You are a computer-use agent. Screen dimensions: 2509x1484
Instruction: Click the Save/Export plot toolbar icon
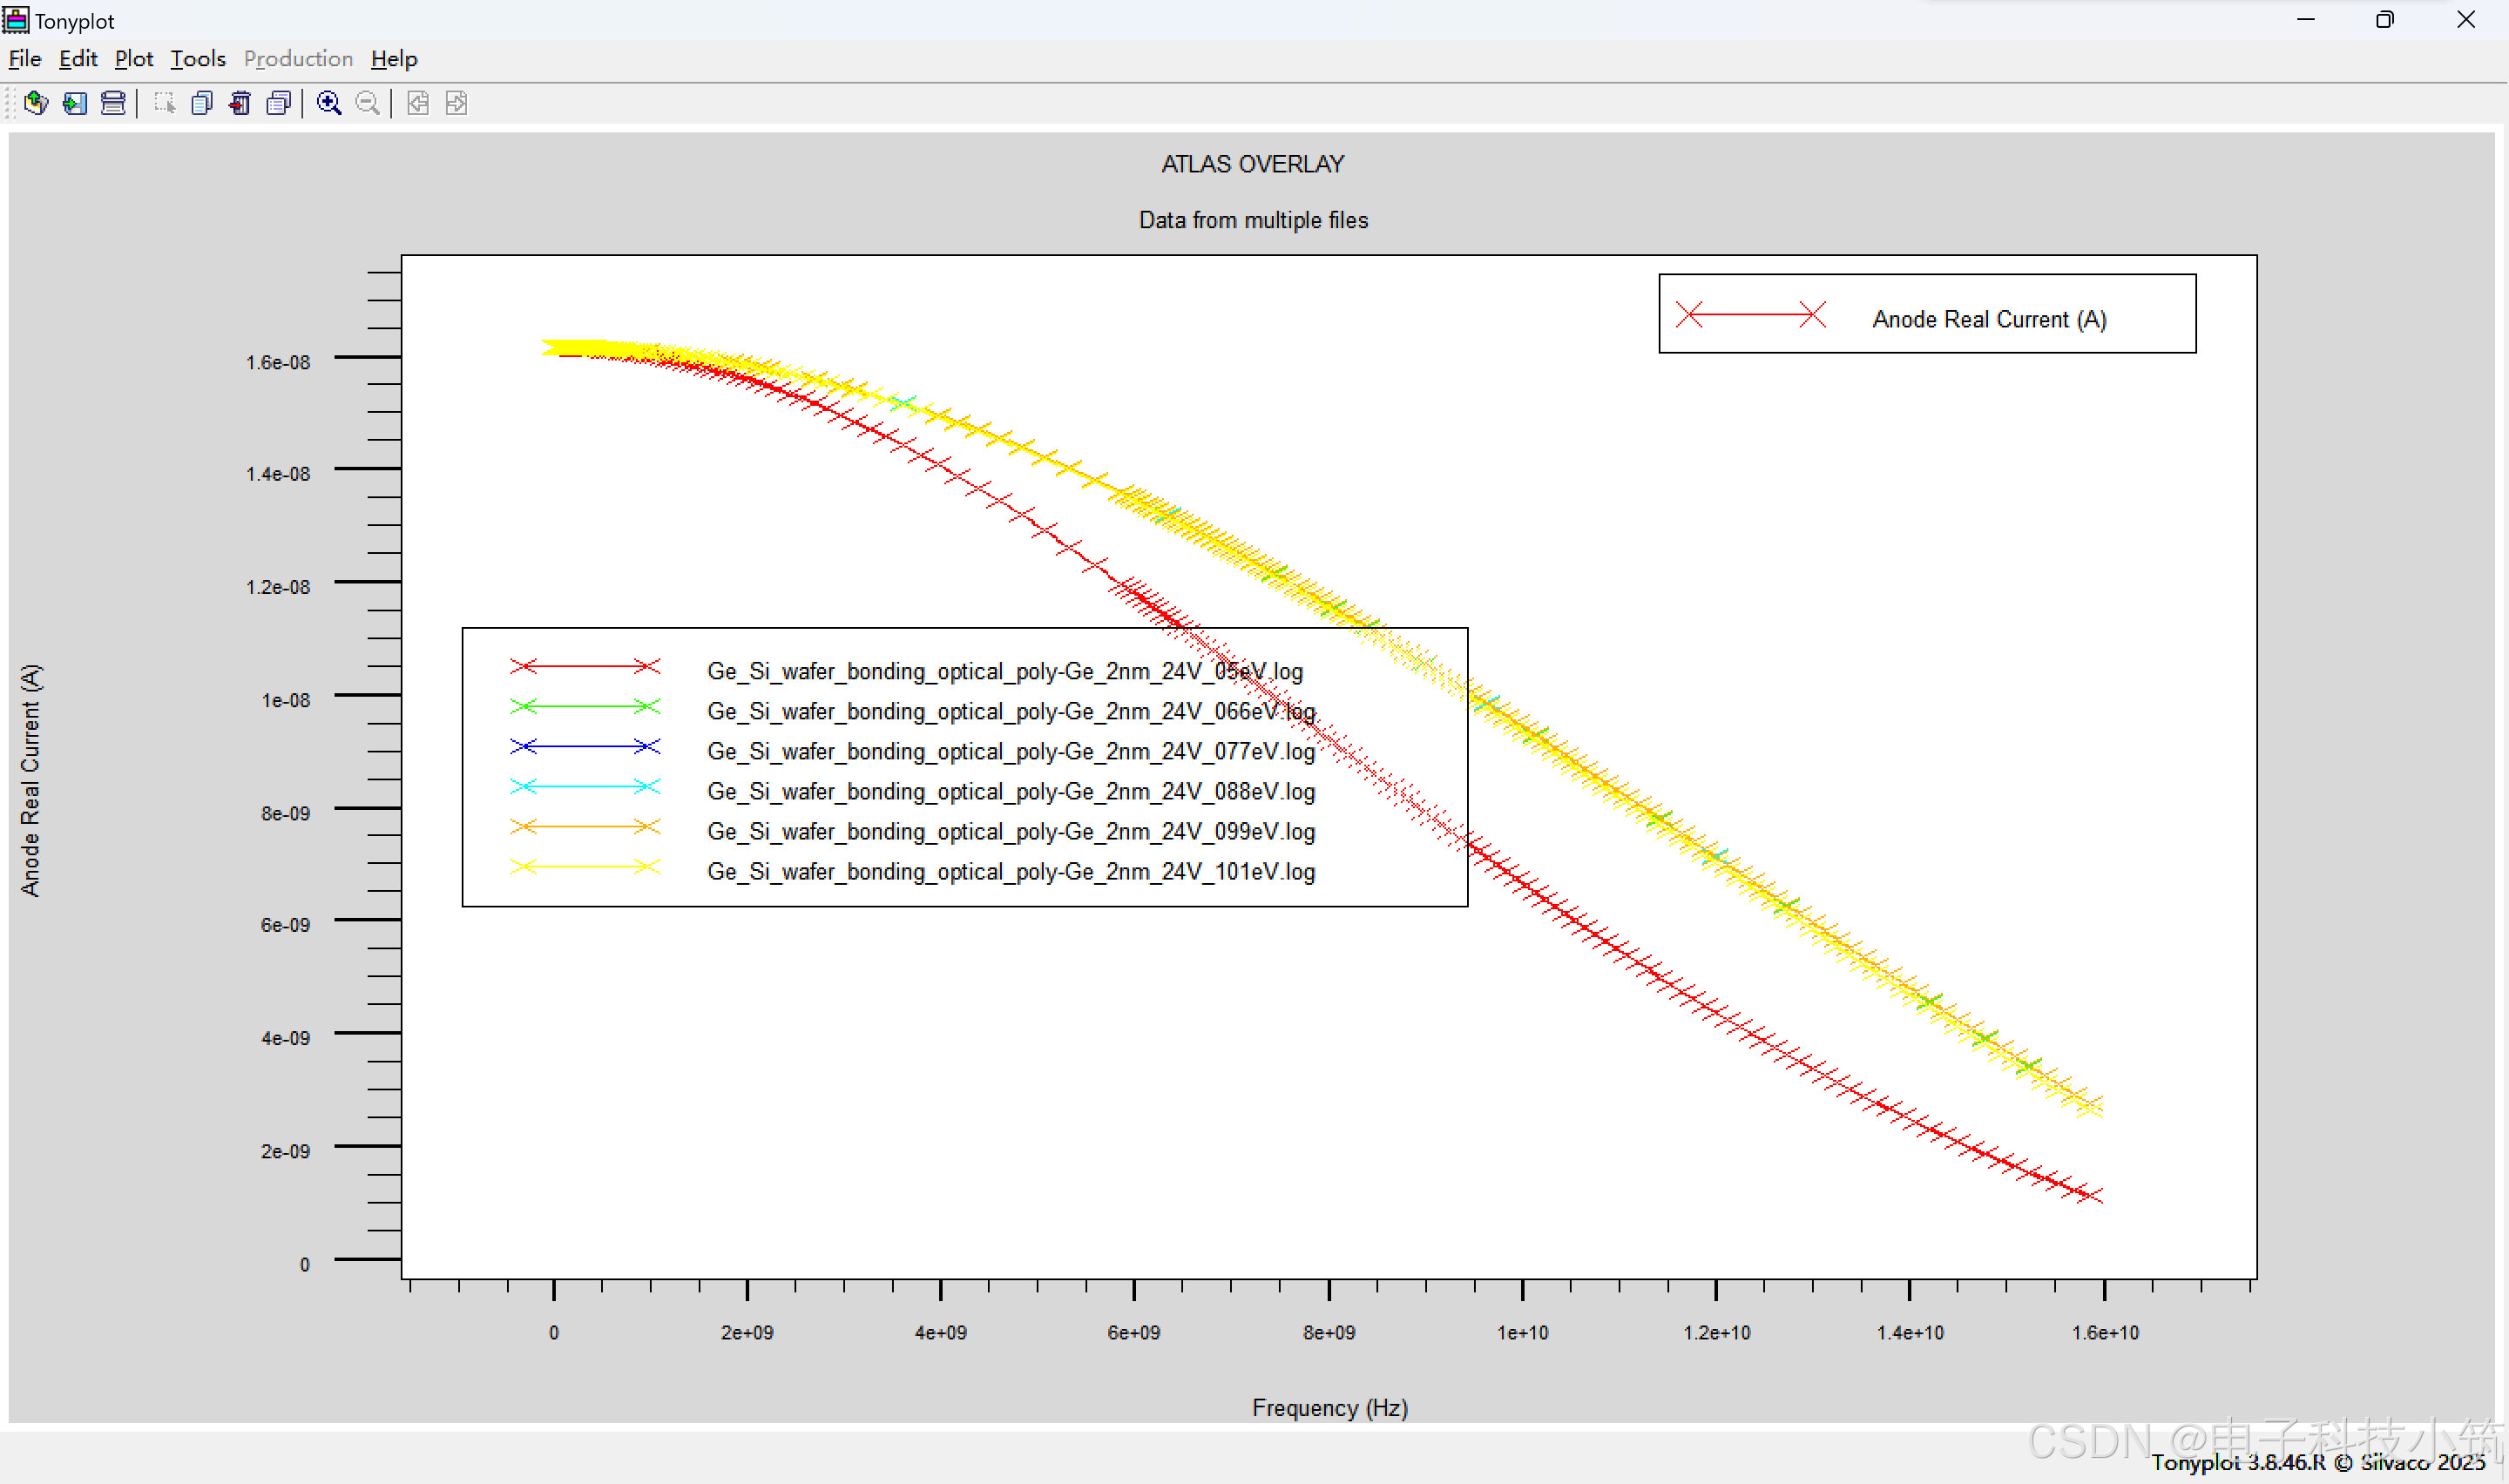(x=75, y=103)
